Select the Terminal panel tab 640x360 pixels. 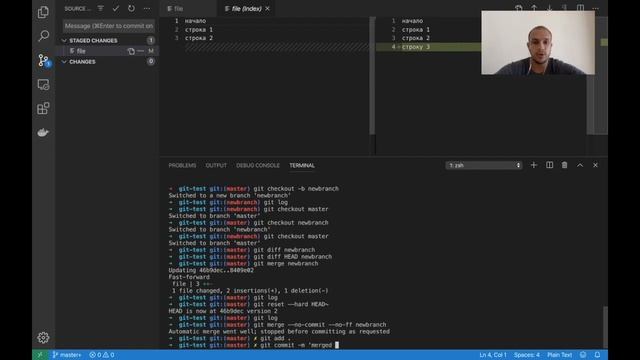[x=302, y=165]
